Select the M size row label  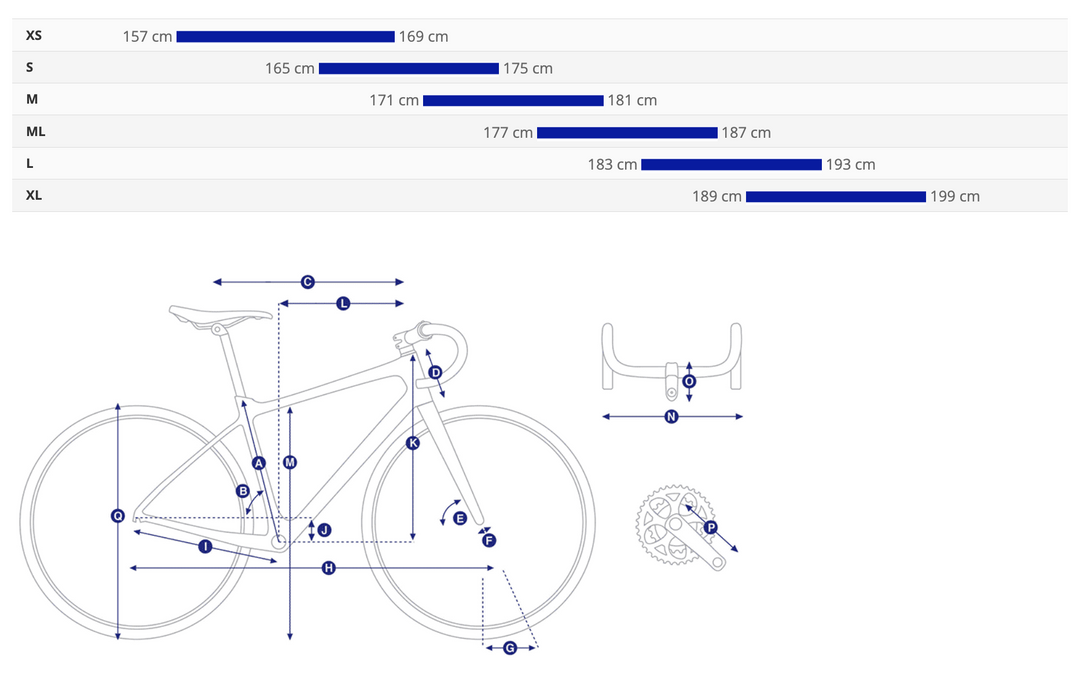tap(32, 99)
